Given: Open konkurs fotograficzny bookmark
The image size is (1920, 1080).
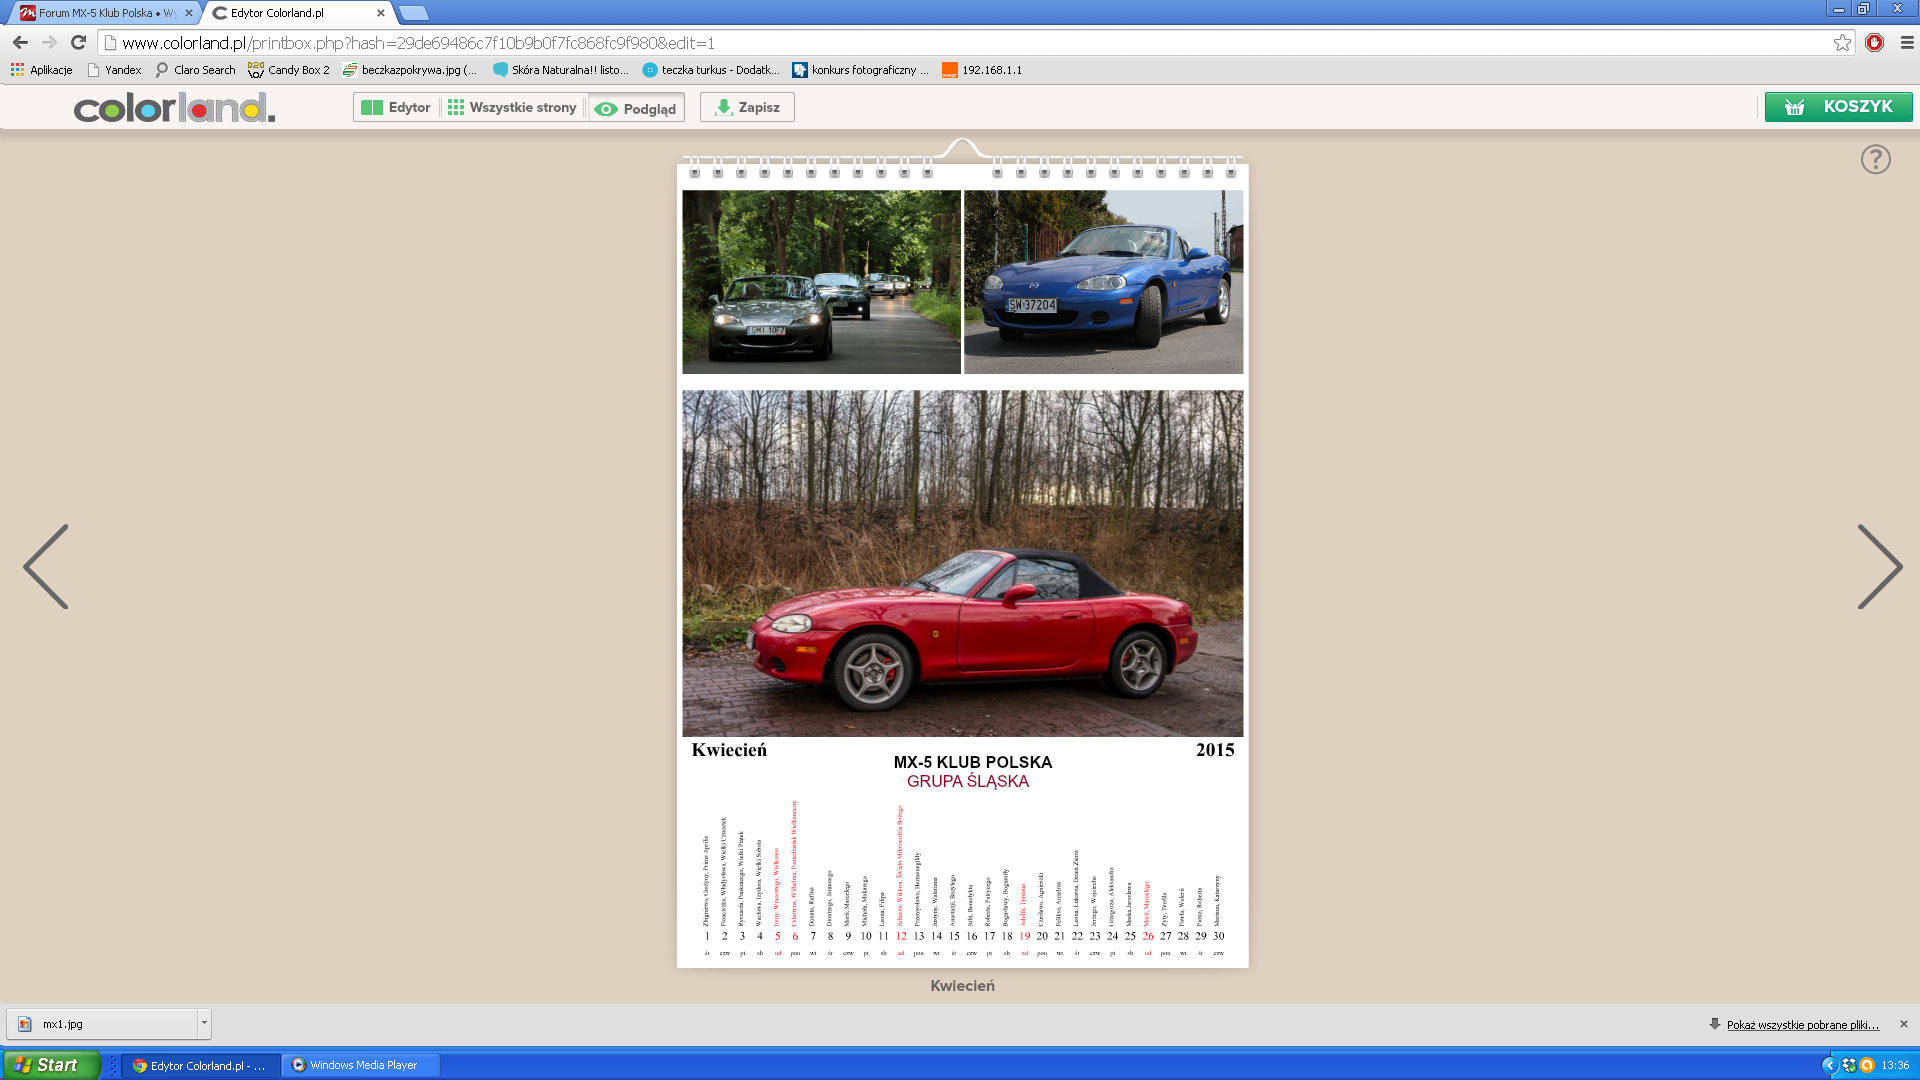Looking at the screenshot, I should 861,70.
